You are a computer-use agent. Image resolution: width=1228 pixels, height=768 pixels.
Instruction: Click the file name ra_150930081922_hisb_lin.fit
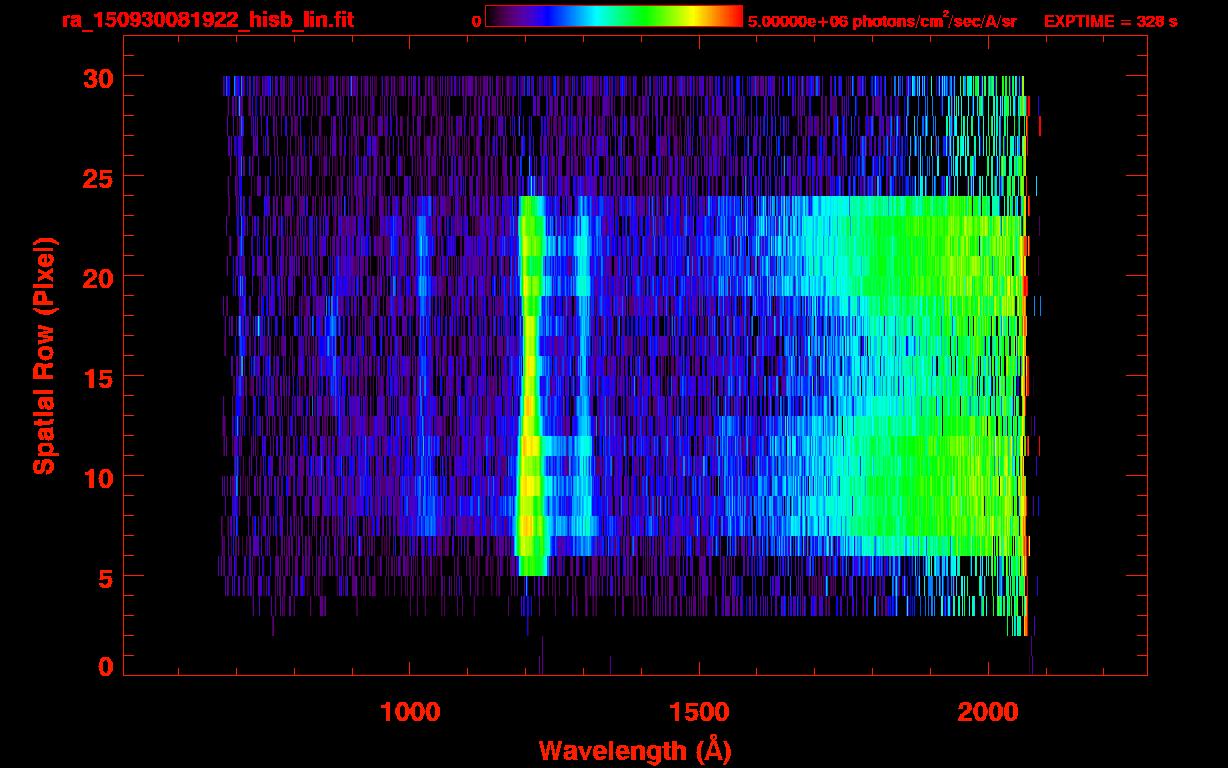[207, 20]
